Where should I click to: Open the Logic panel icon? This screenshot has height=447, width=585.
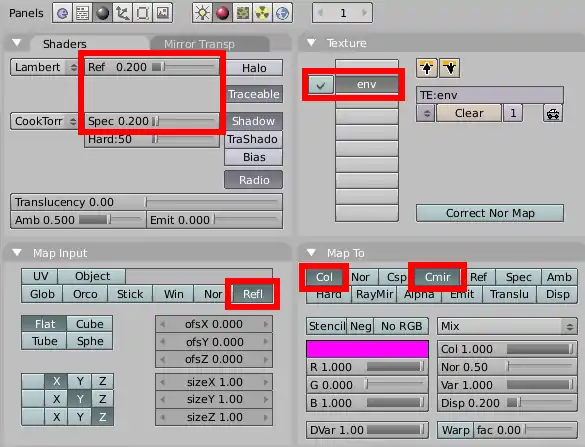[x=63, y=13]
